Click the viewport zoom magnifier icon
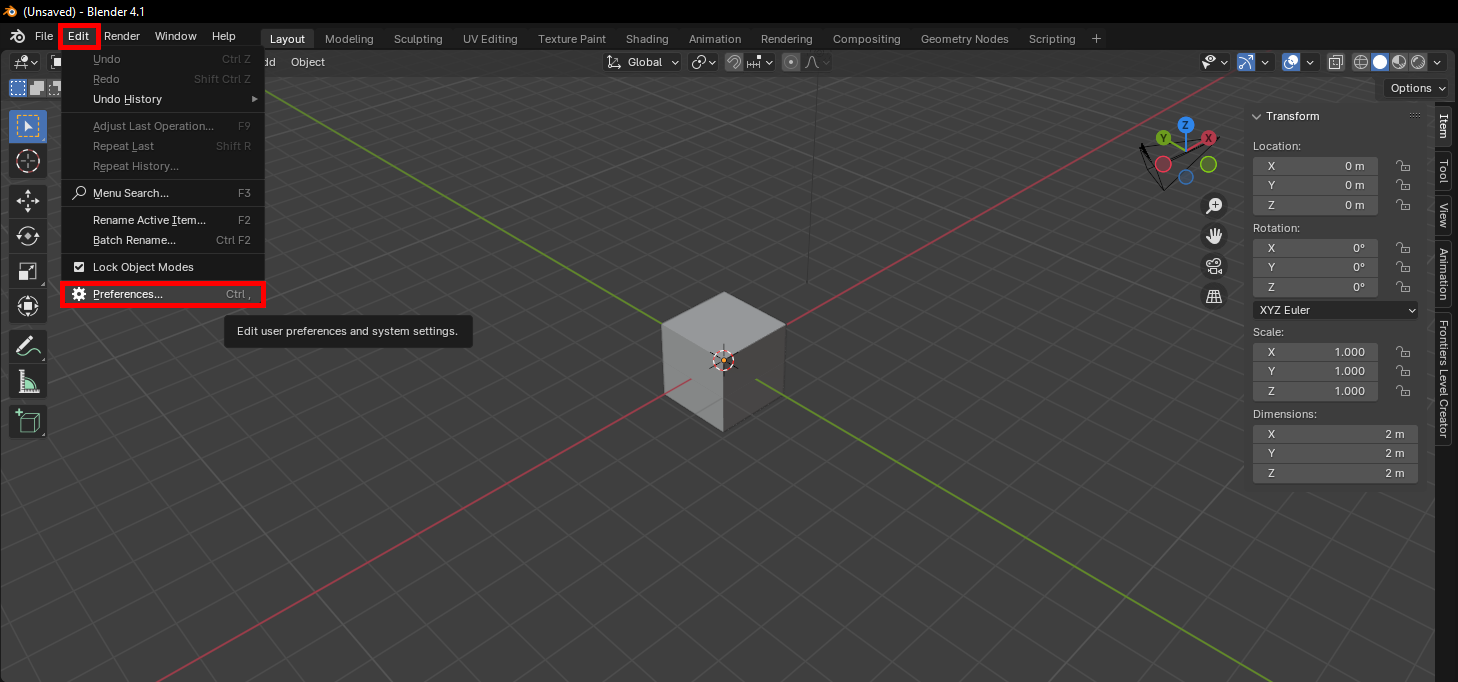 pyautogui.click(x=1214, y=205)
